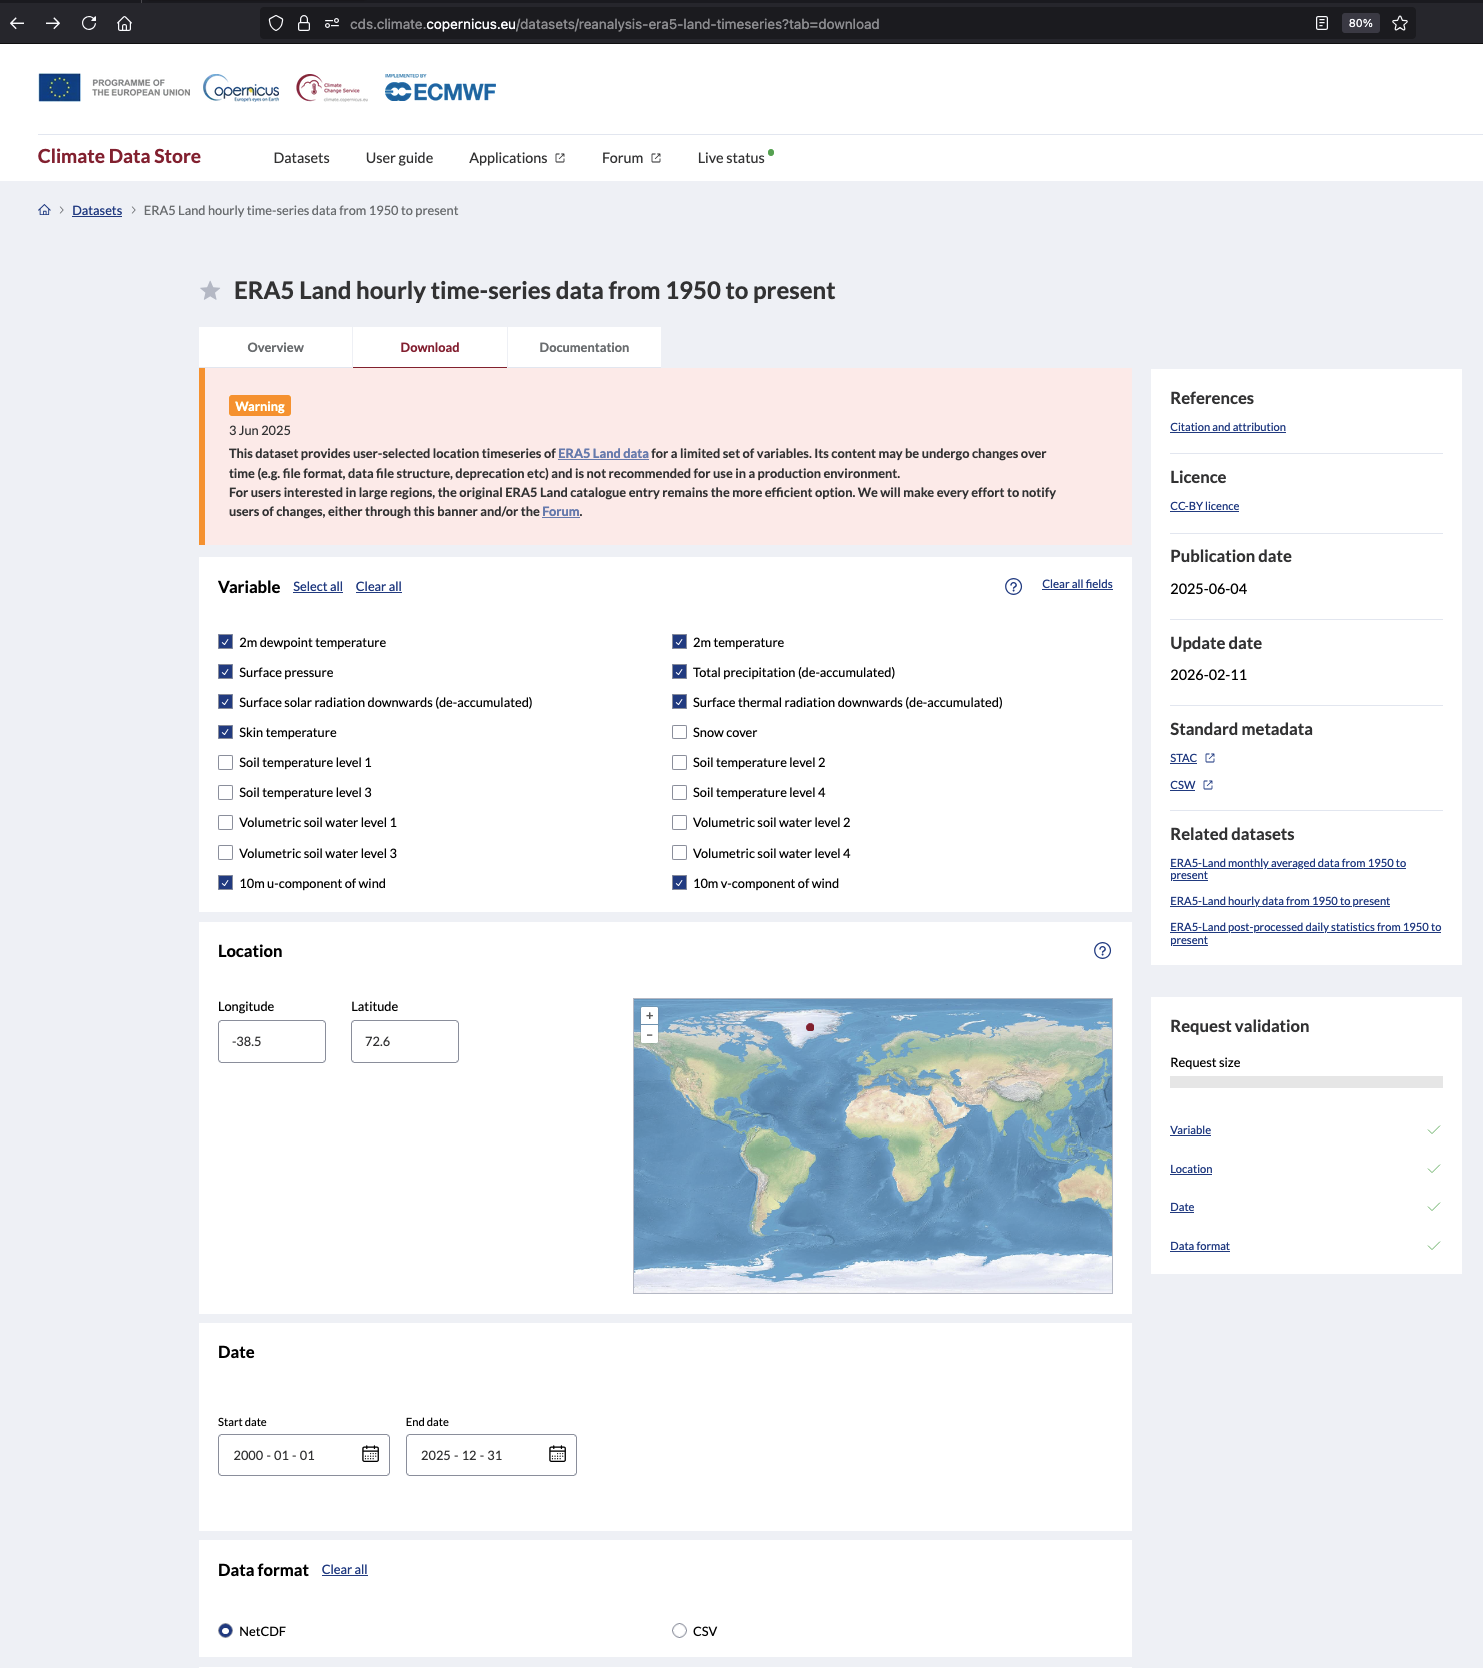This screenshot has height=1668, width=1483.
Task: Click the Select all variables link
Action: point(317,587)
